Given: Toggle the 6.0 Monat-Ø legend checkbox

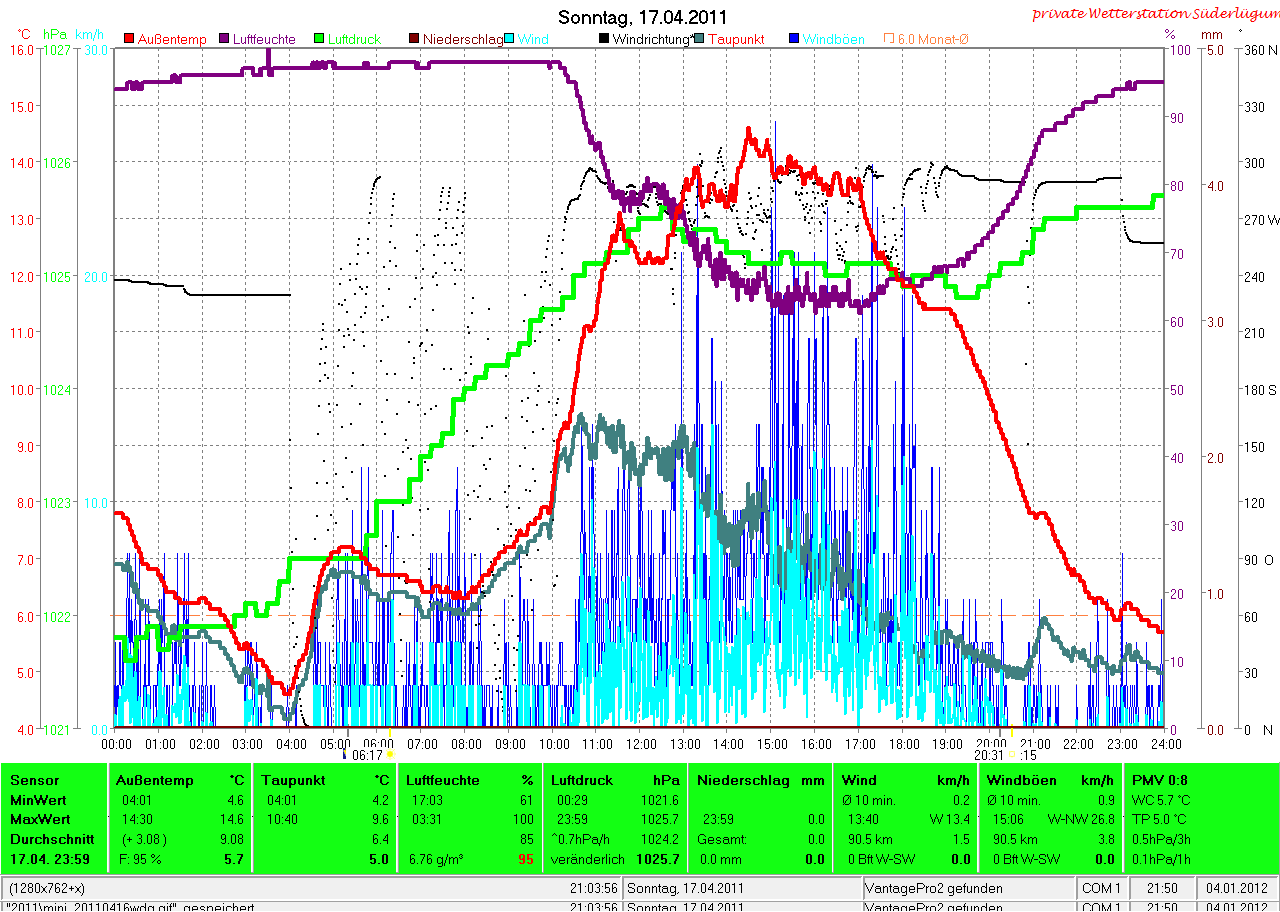Looking at the screenshot, I should [888, 39].
